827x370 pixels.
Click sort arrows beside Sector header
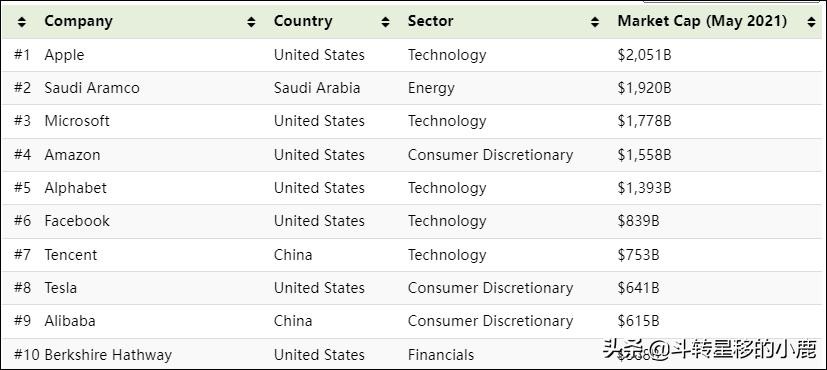pyautogui.click(x=595, y=22)
